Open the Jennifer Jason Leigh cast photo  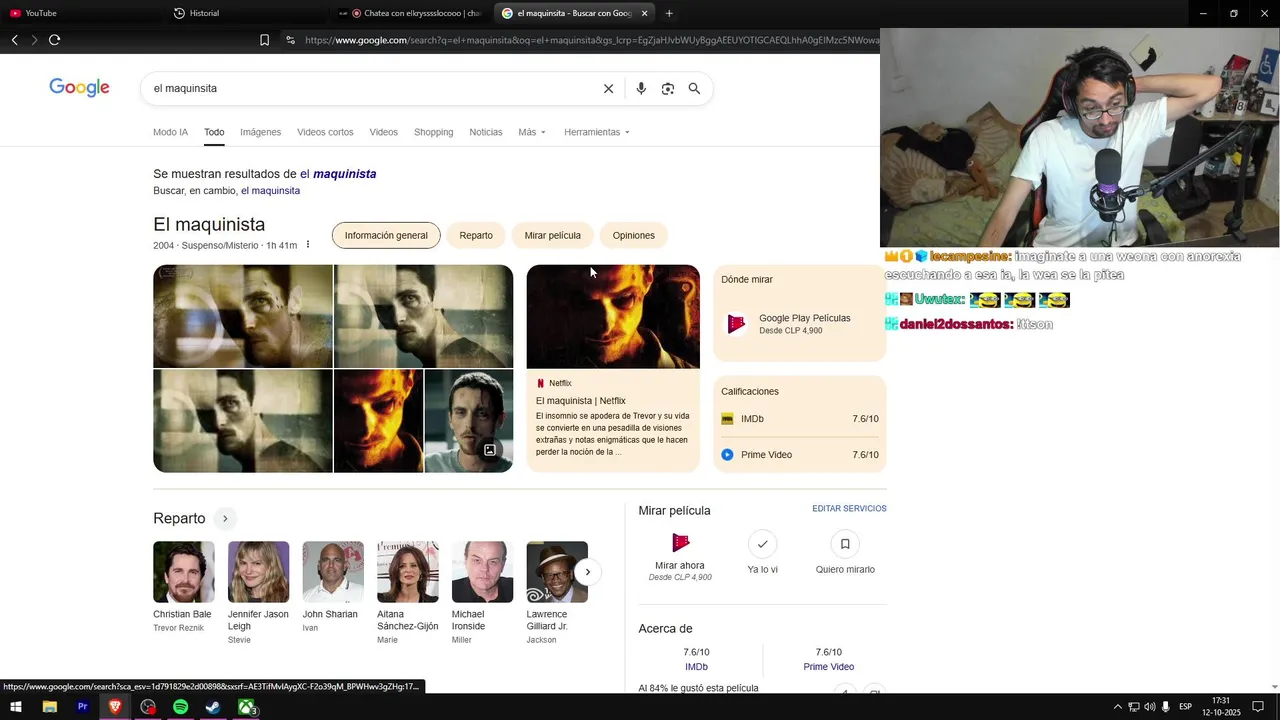(258, 572)
